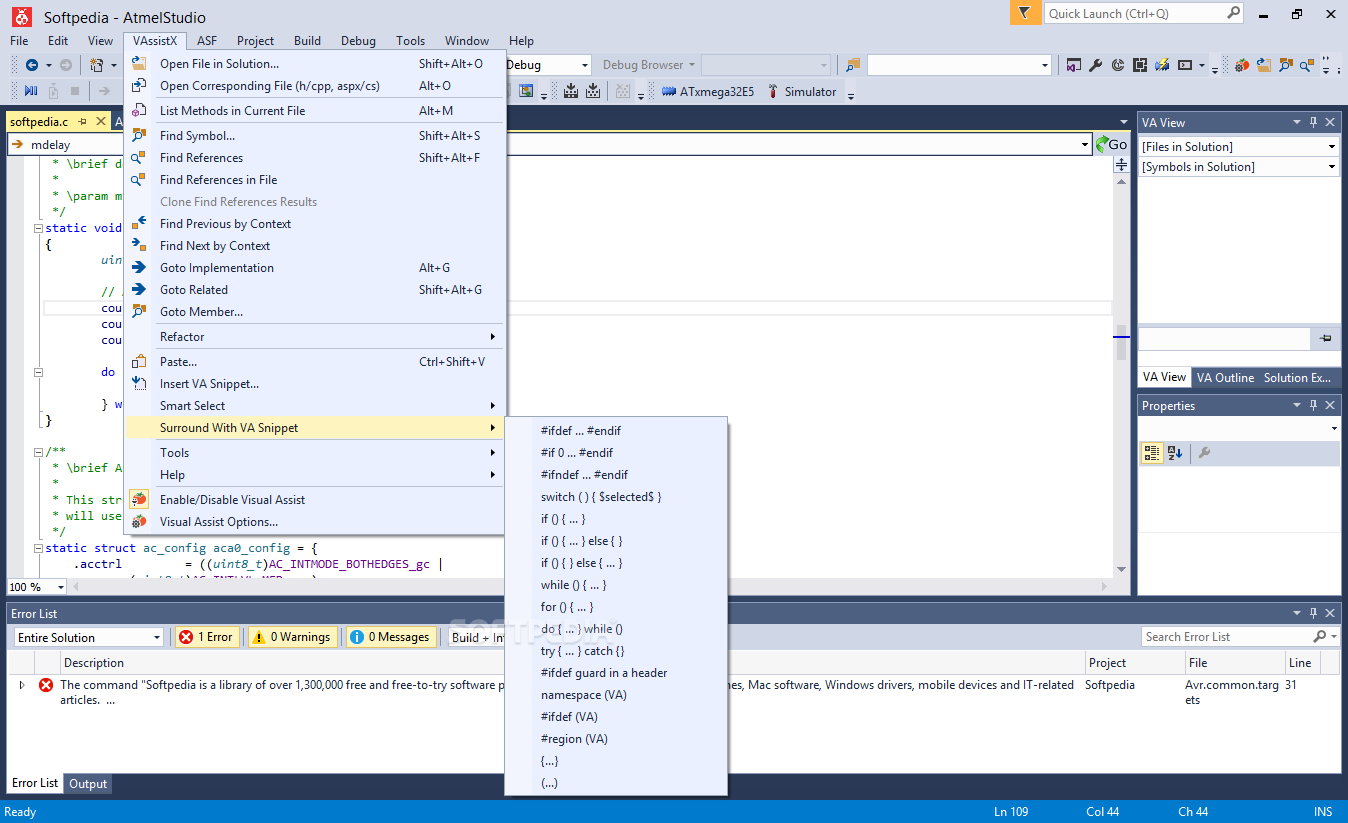The width and height of the screenshot is (1348, 823).
Task: Toggle the 0 Messages filter button
Action: pos(390,637)
